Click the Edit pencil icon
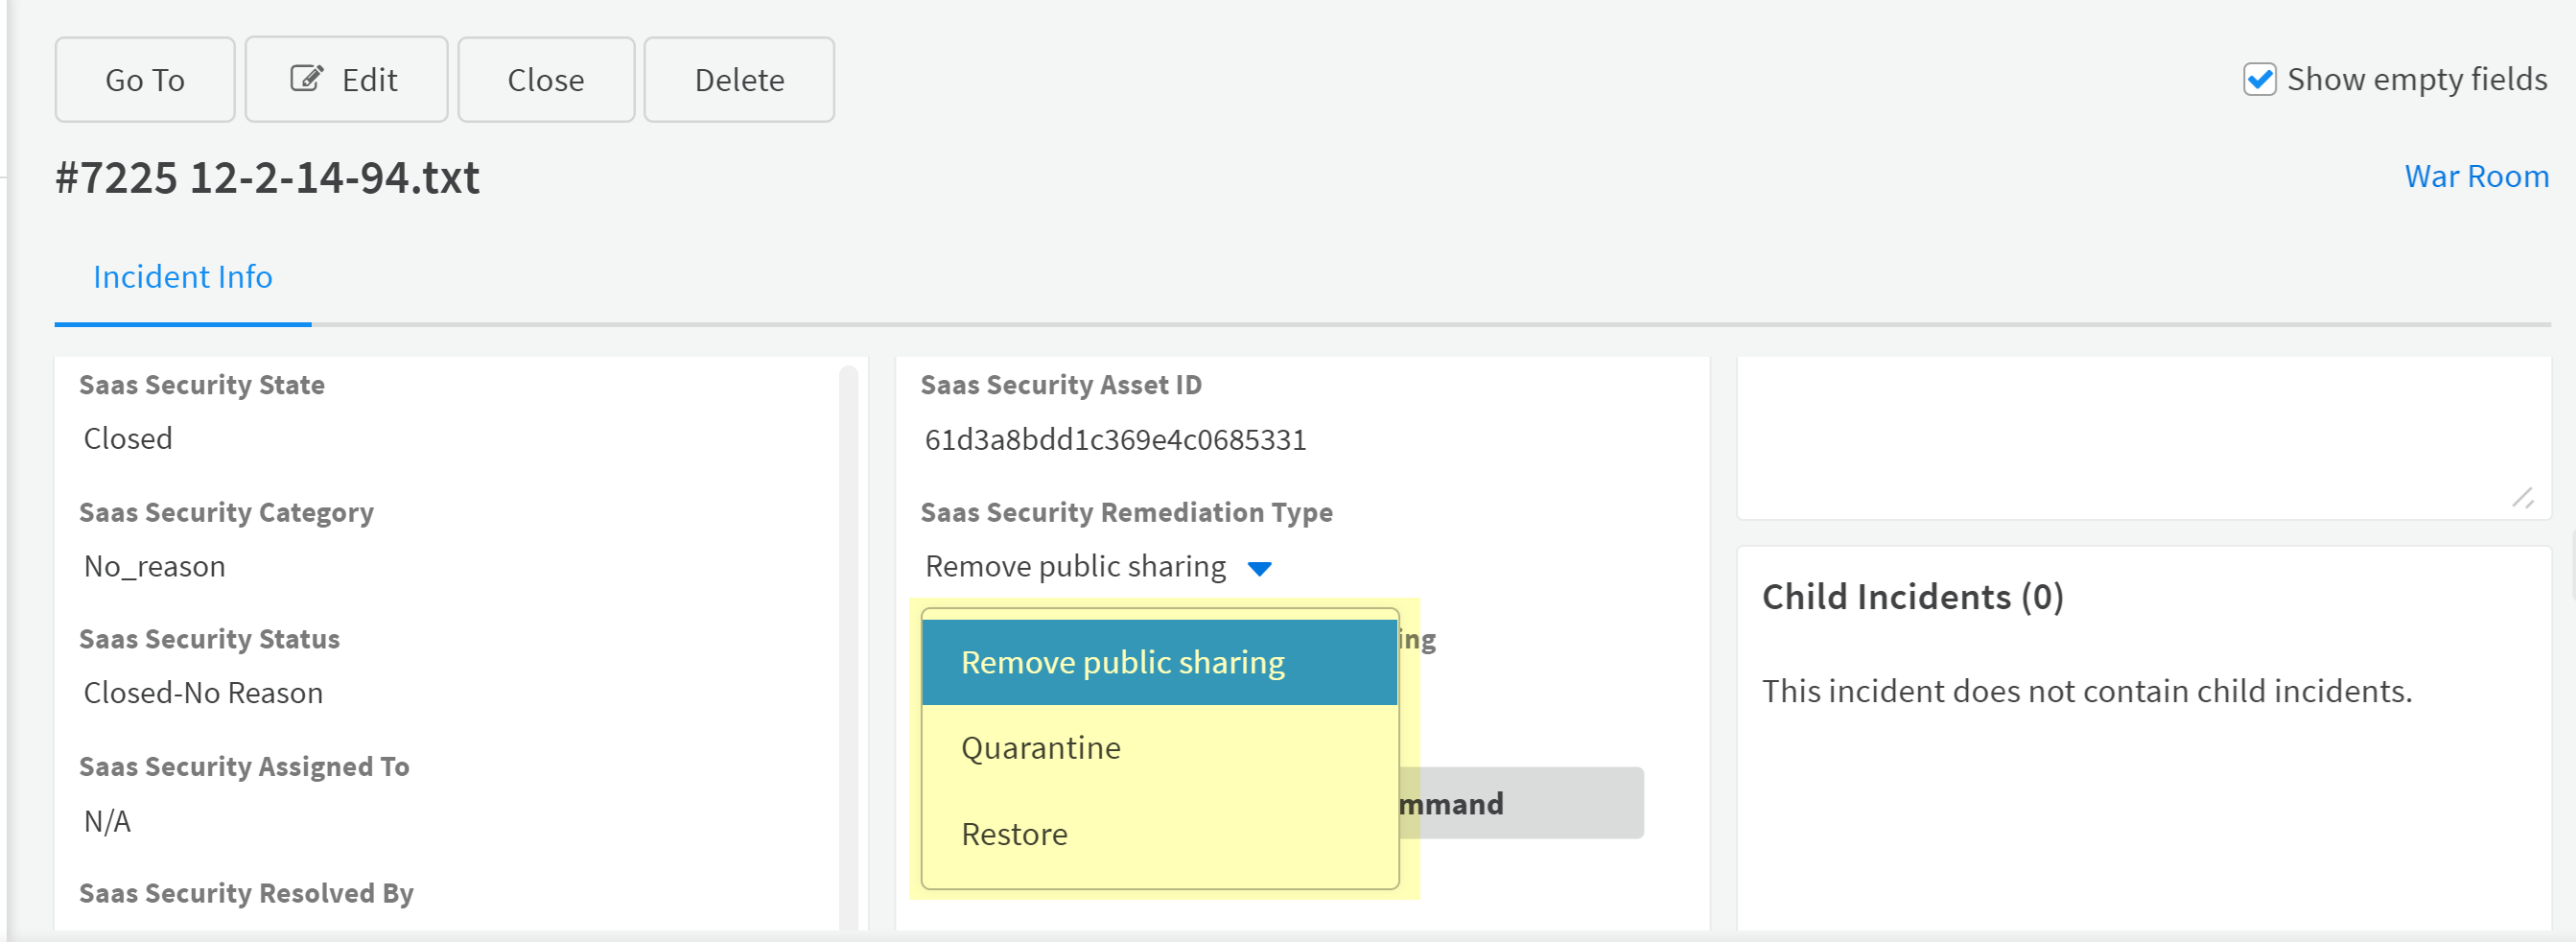This screenshot has height=942, width=2576. coord(306,78)
